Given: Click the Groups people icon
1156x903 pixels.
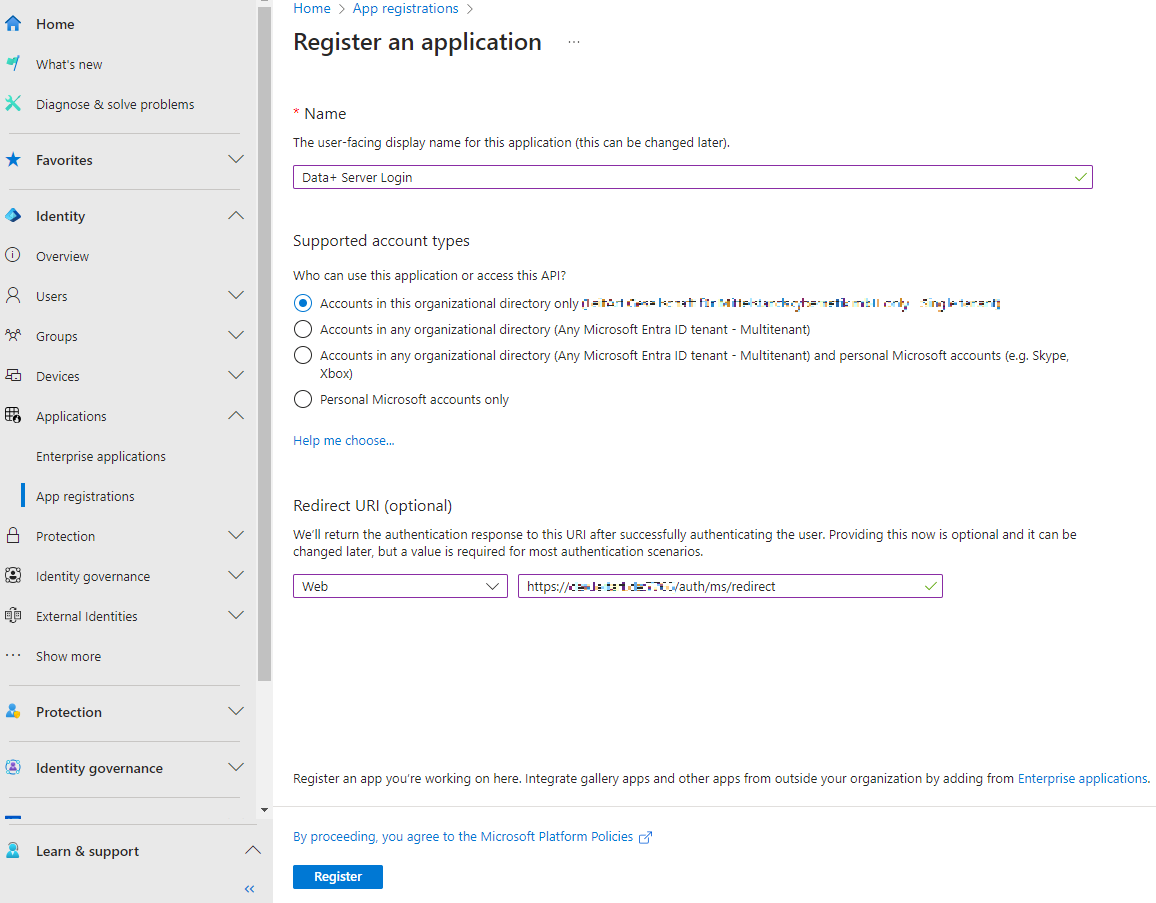Looking at the screenshot, I should tap(13, 335).
